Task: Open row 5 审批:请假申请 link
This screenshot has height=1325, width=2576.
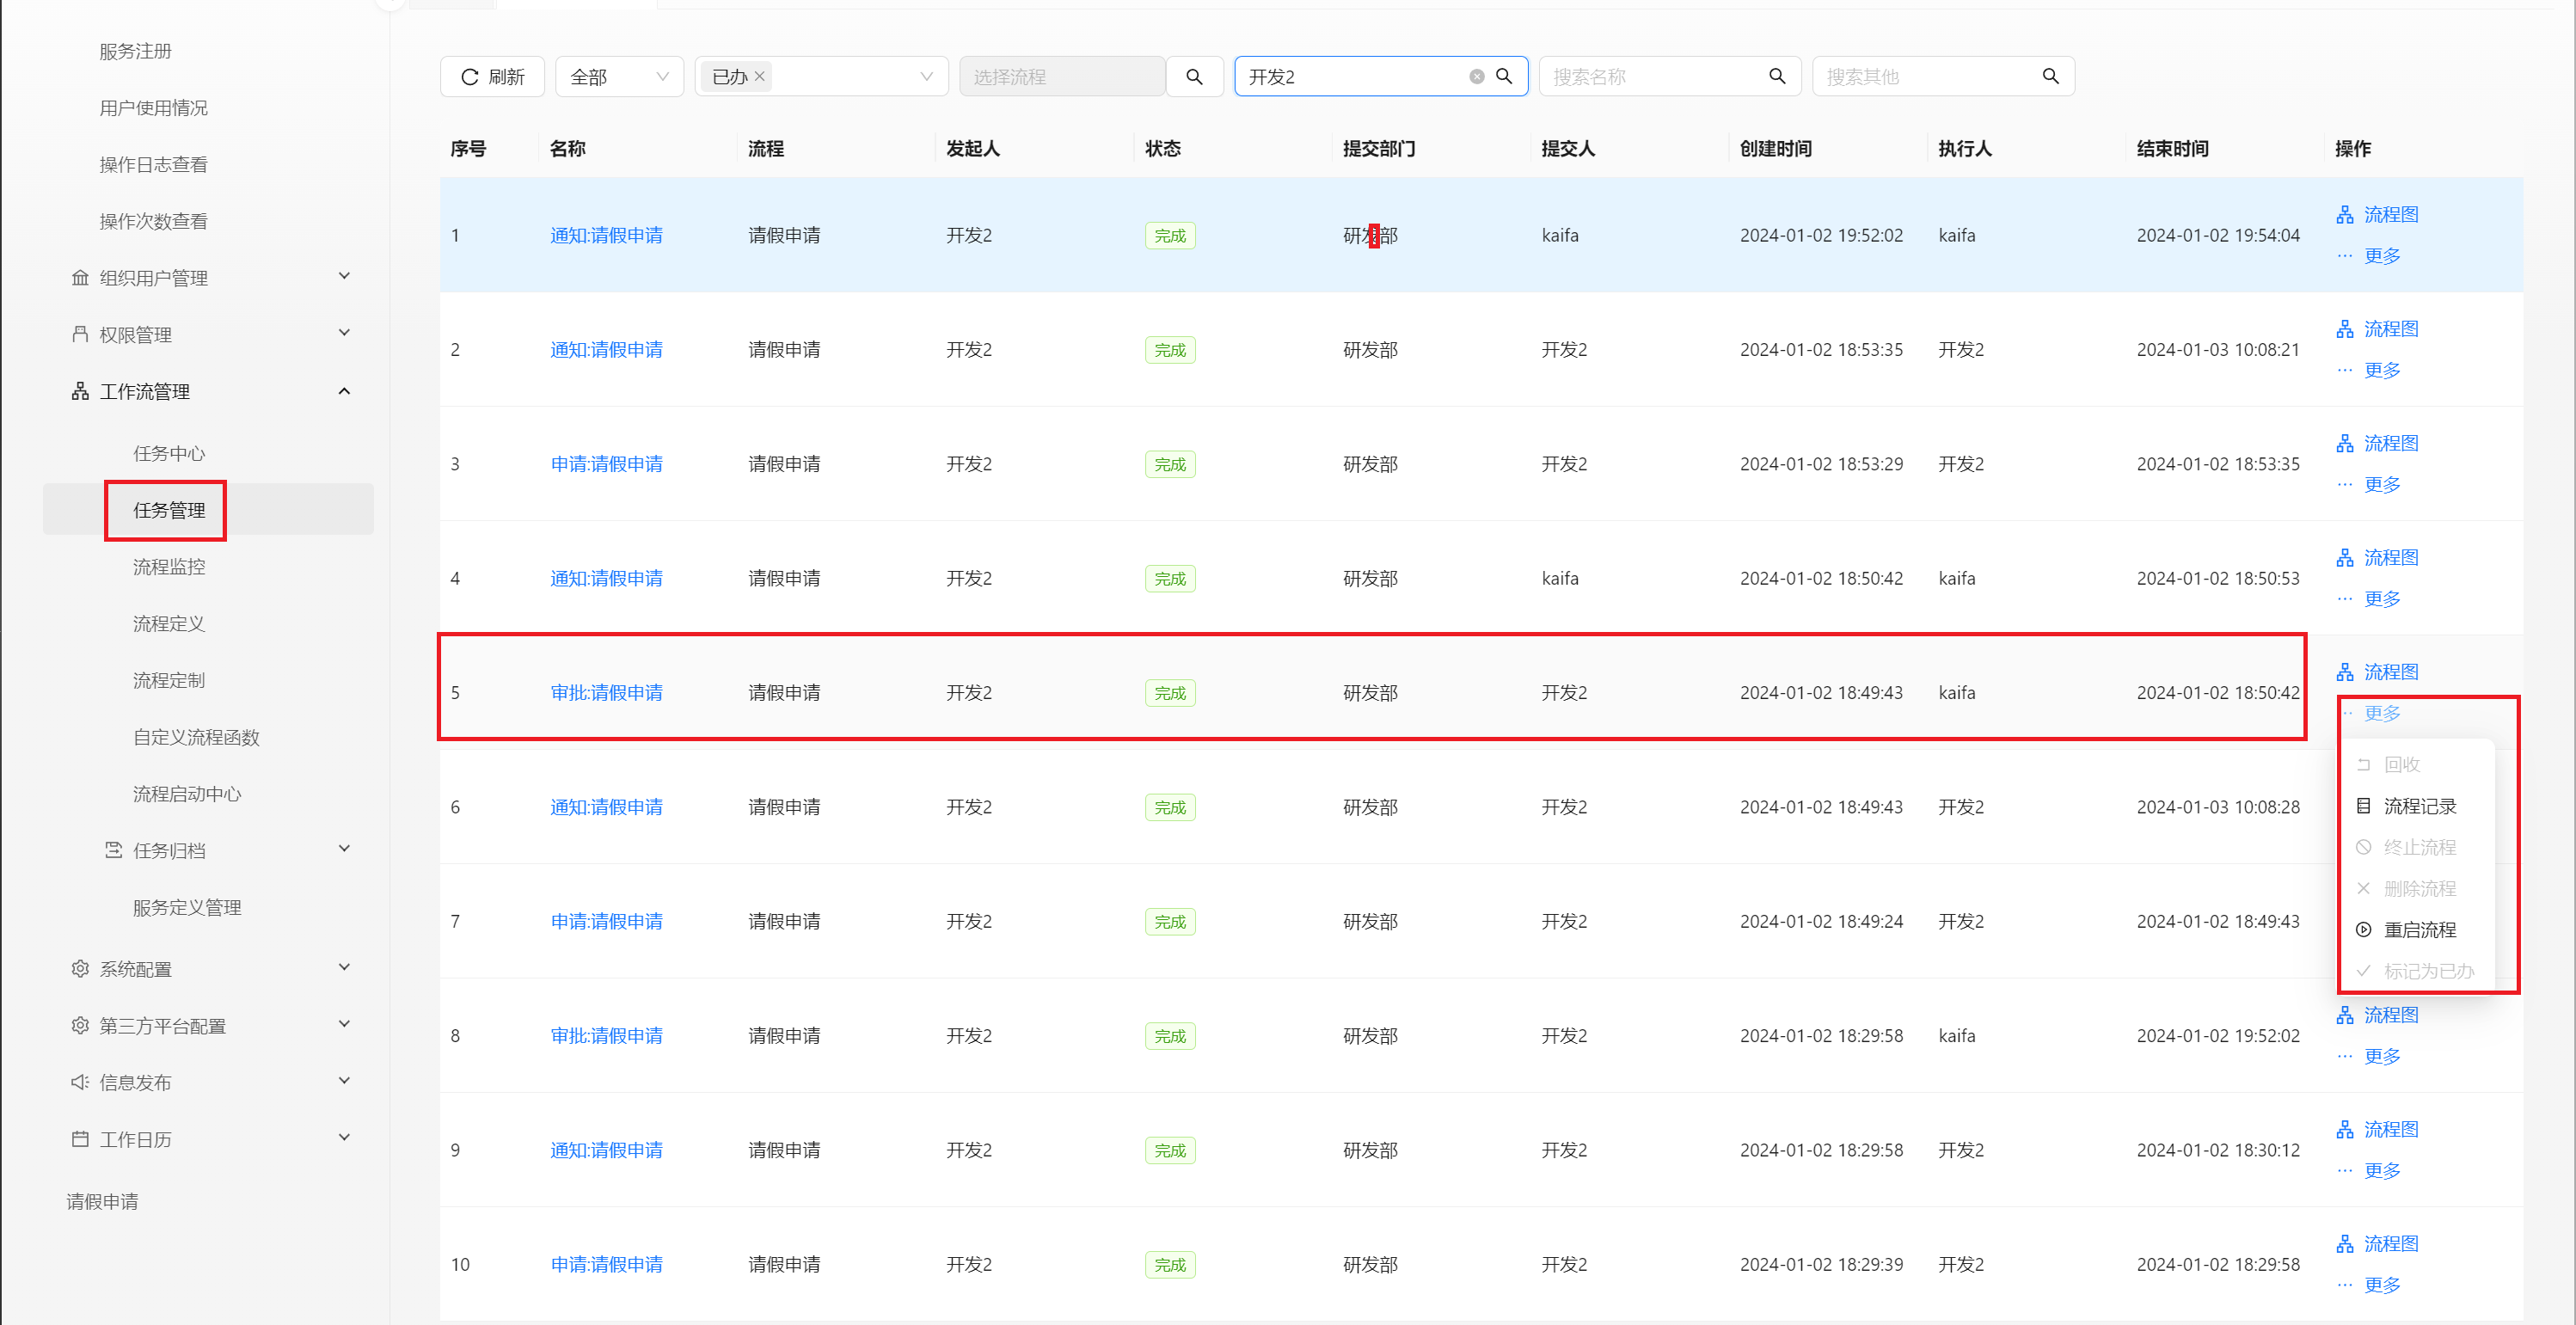Action: pyautogui.click(x=606, y=693)
